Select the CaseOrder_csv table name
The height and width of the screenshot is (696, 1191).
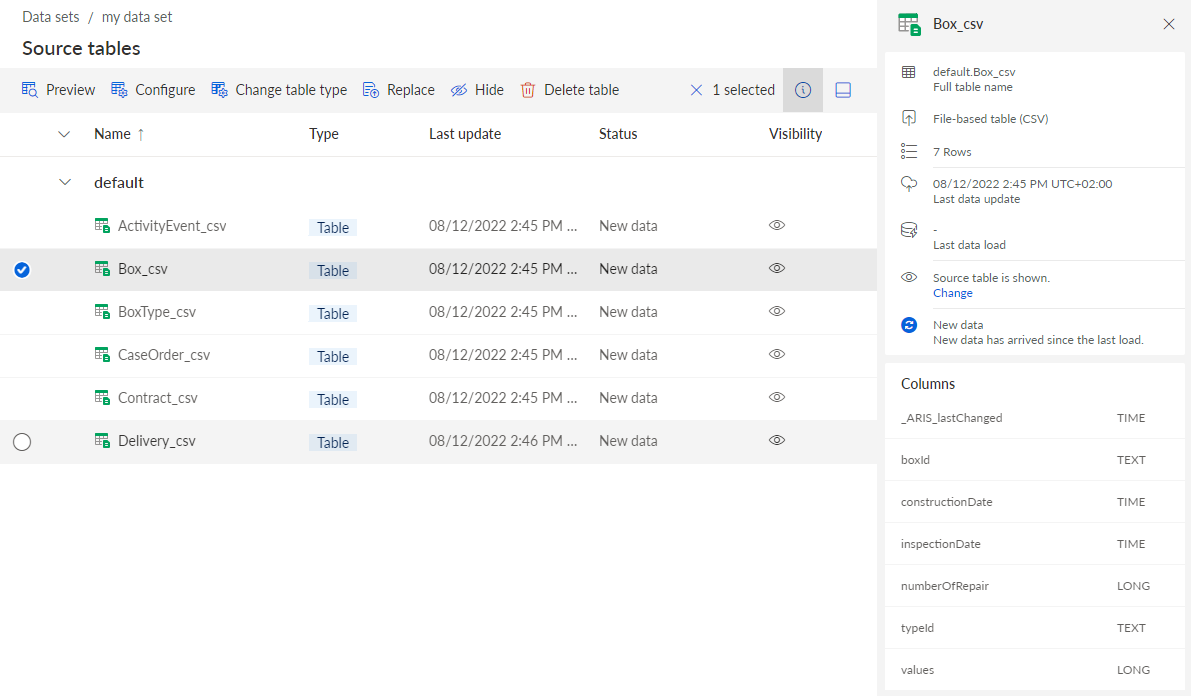coord(164,355)
